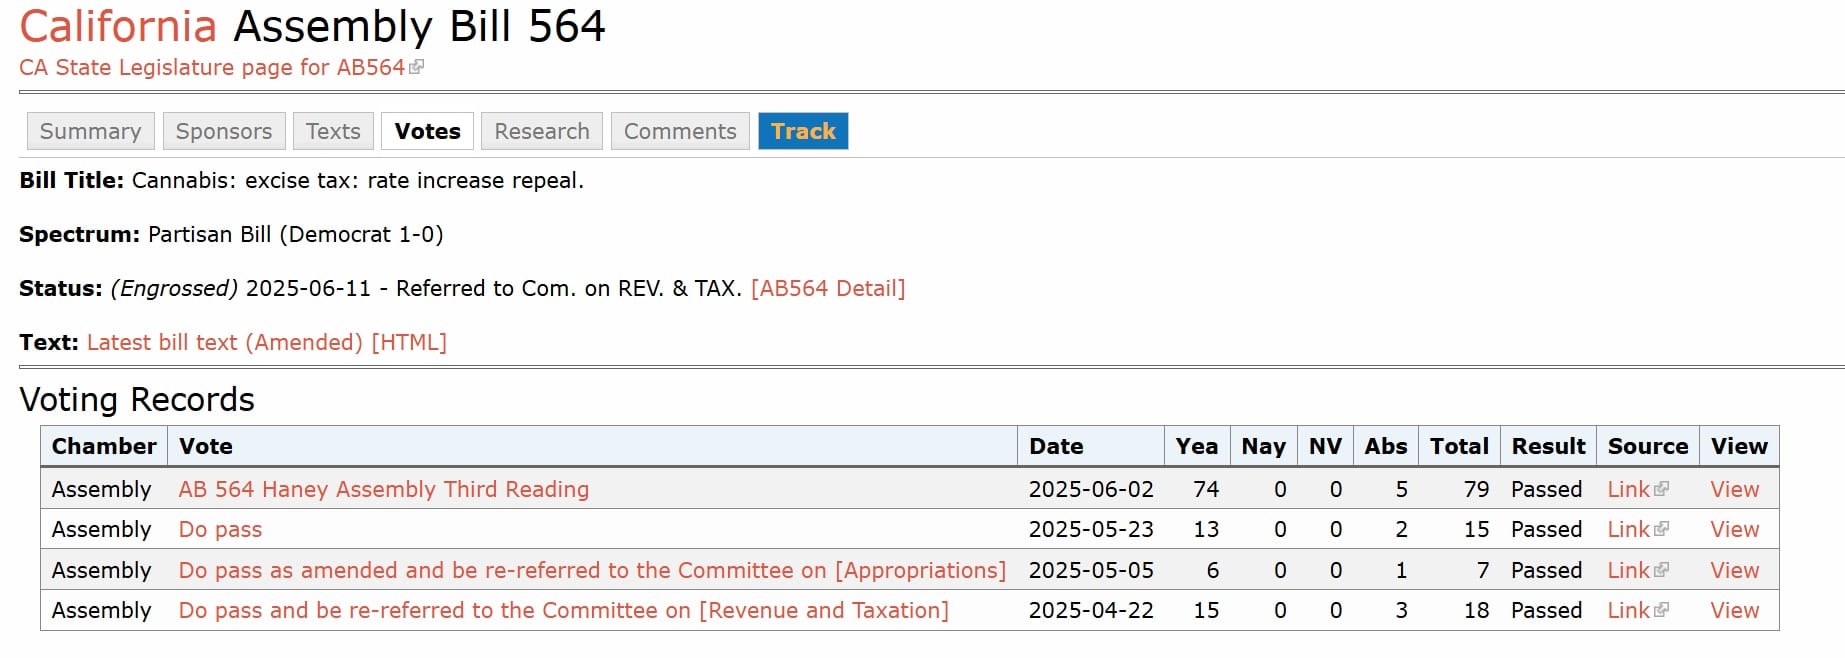This screenshot has height=658, width=1845.
Task: Click the external link icon beside CA State Legislature page
Action: (x=417, y=65)
